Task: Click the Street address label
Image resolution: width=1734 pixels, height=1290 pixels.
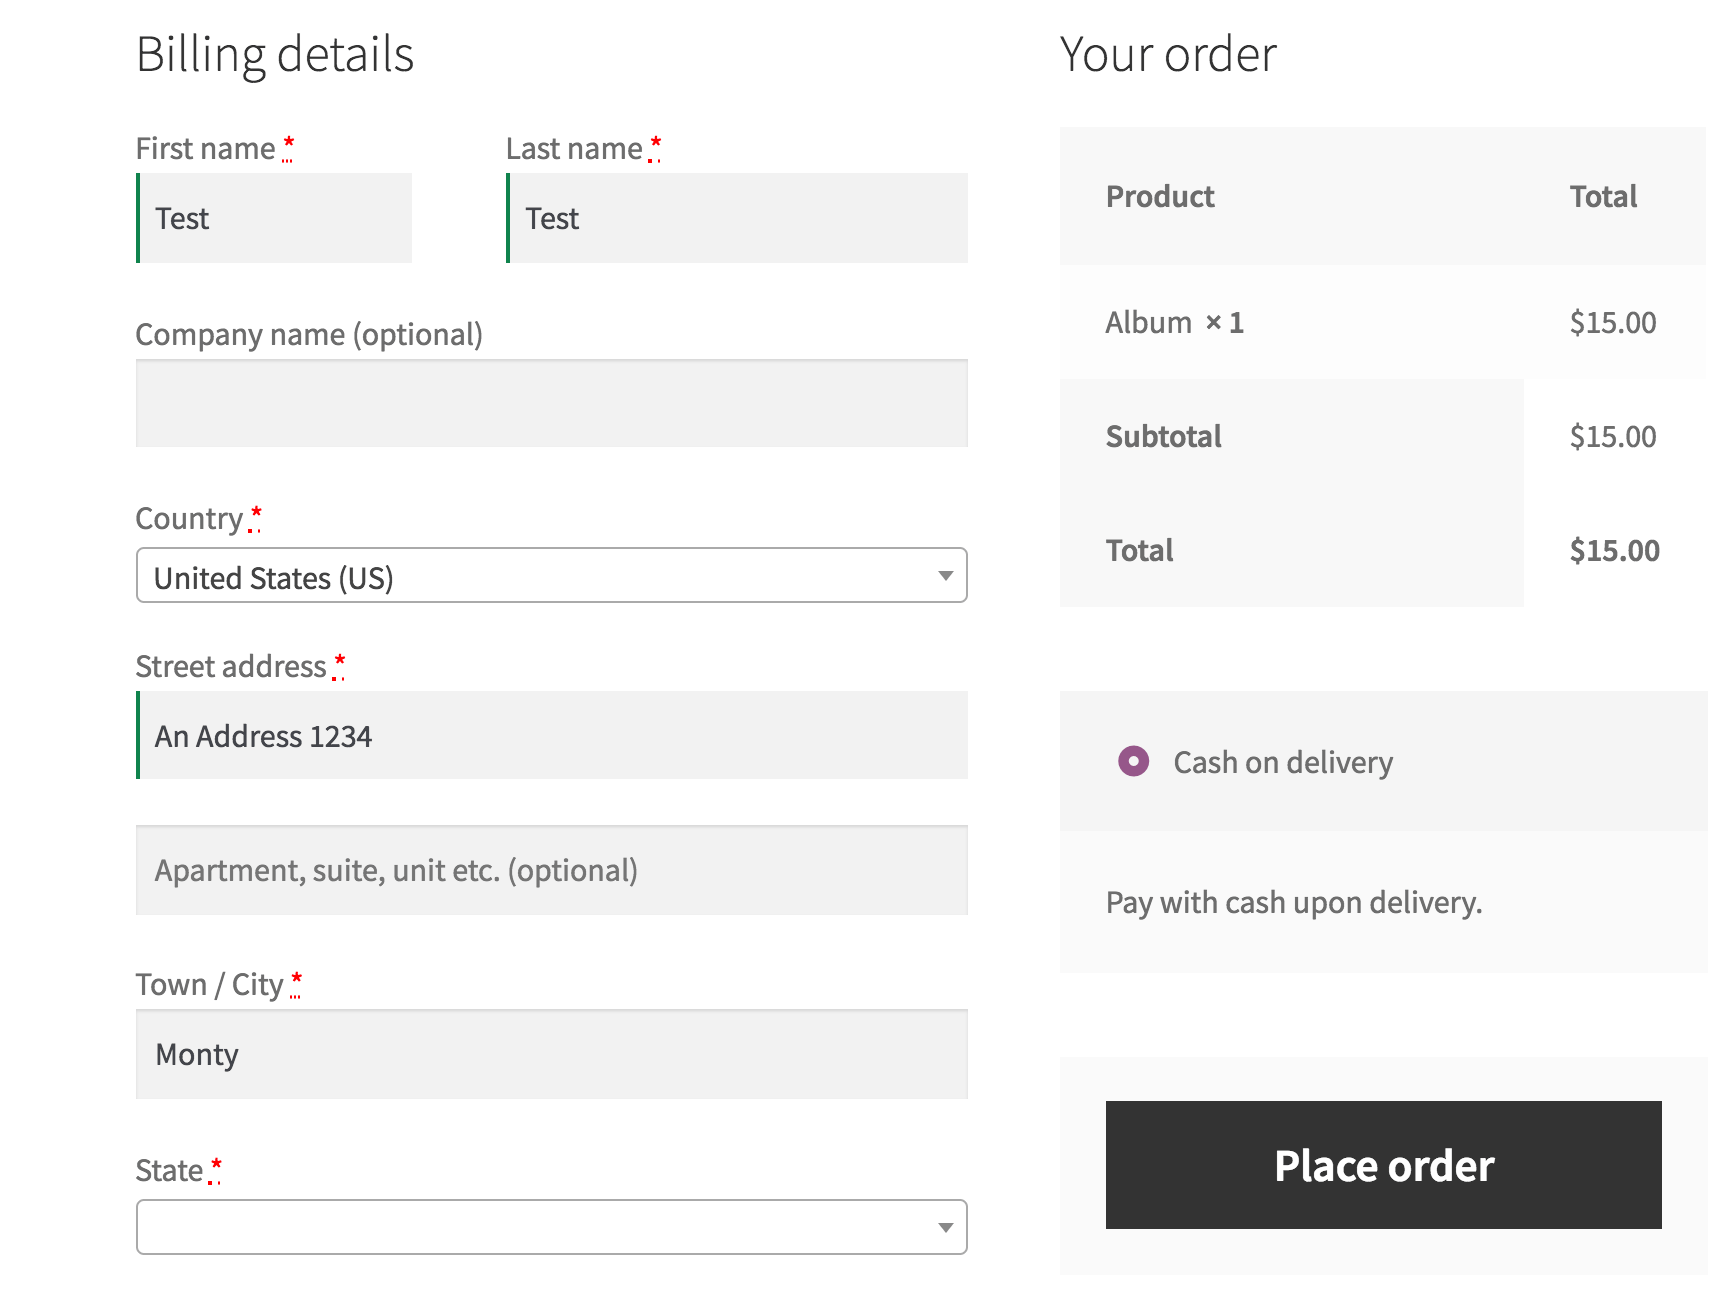Action: (231, 667)
